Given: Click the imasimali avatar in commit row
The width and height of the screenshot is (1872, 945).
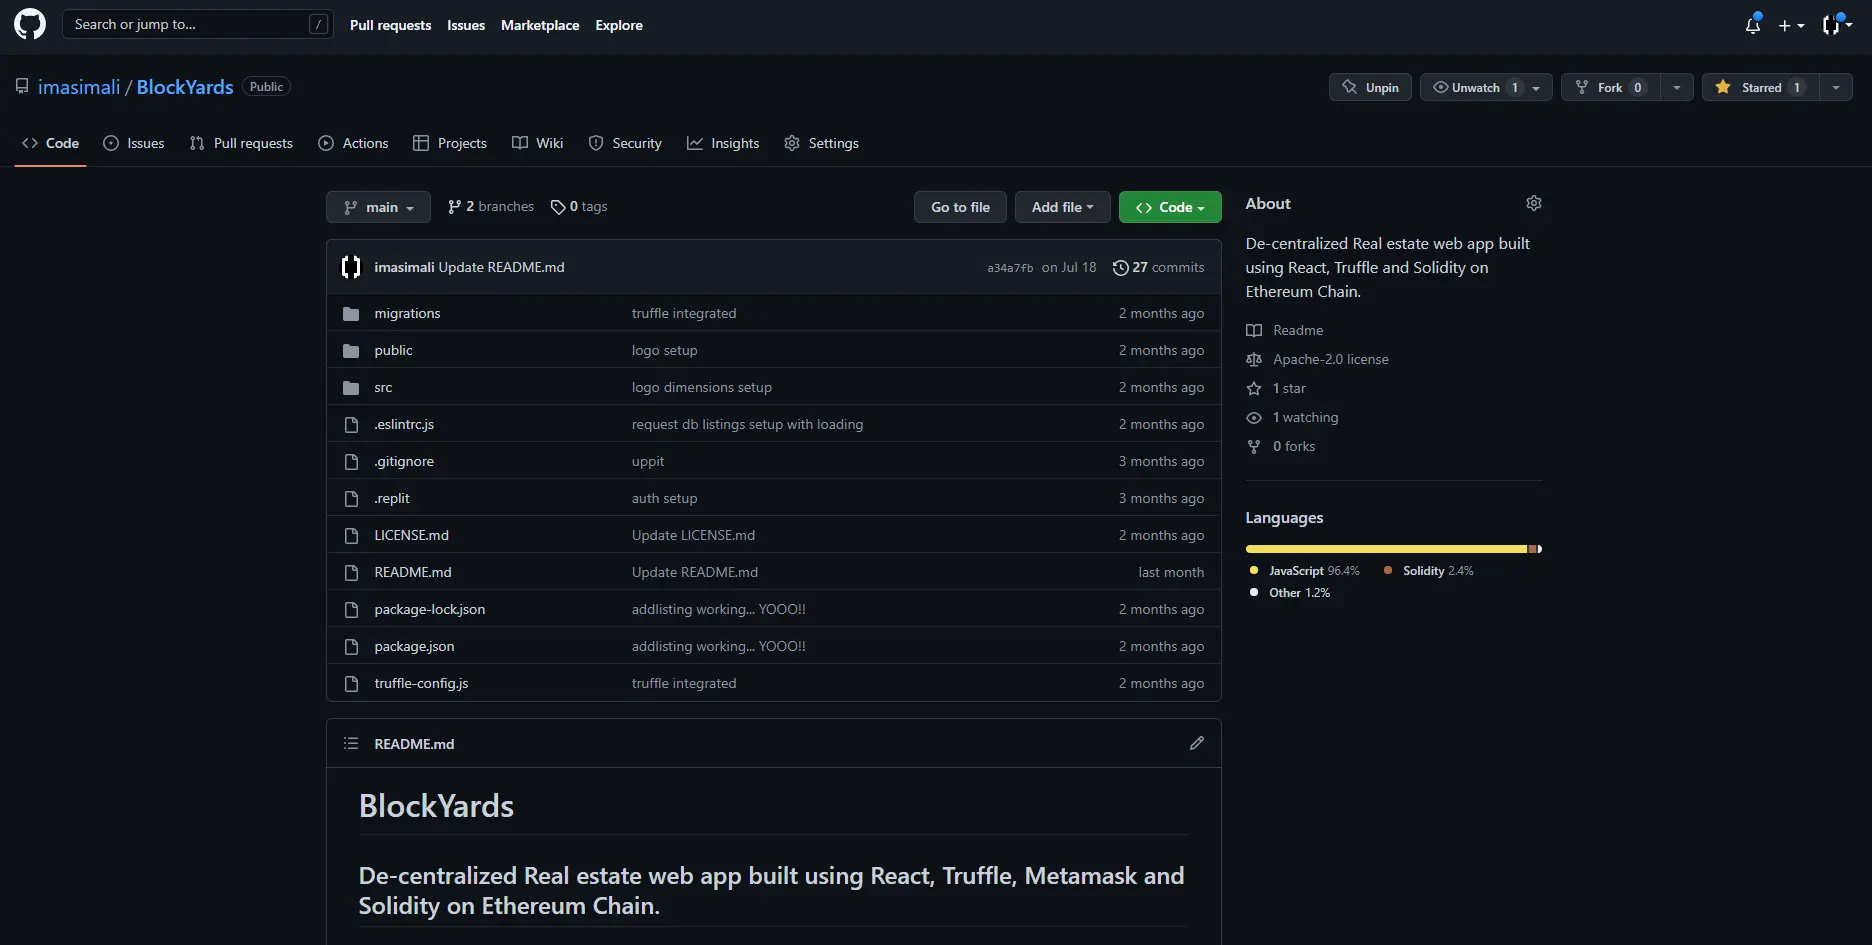Looking at the screenshot, I should 351,267.
